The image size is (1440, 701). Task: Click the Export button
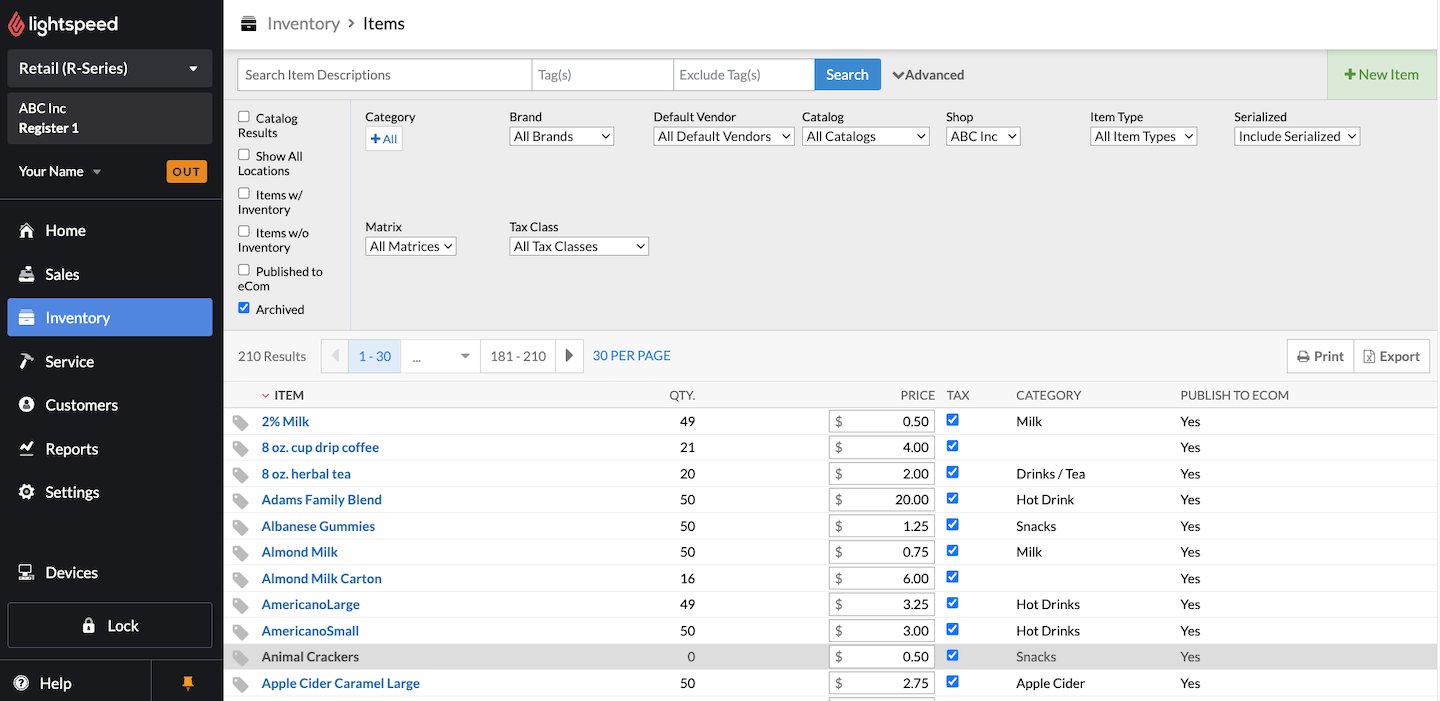pos(1392,356)
